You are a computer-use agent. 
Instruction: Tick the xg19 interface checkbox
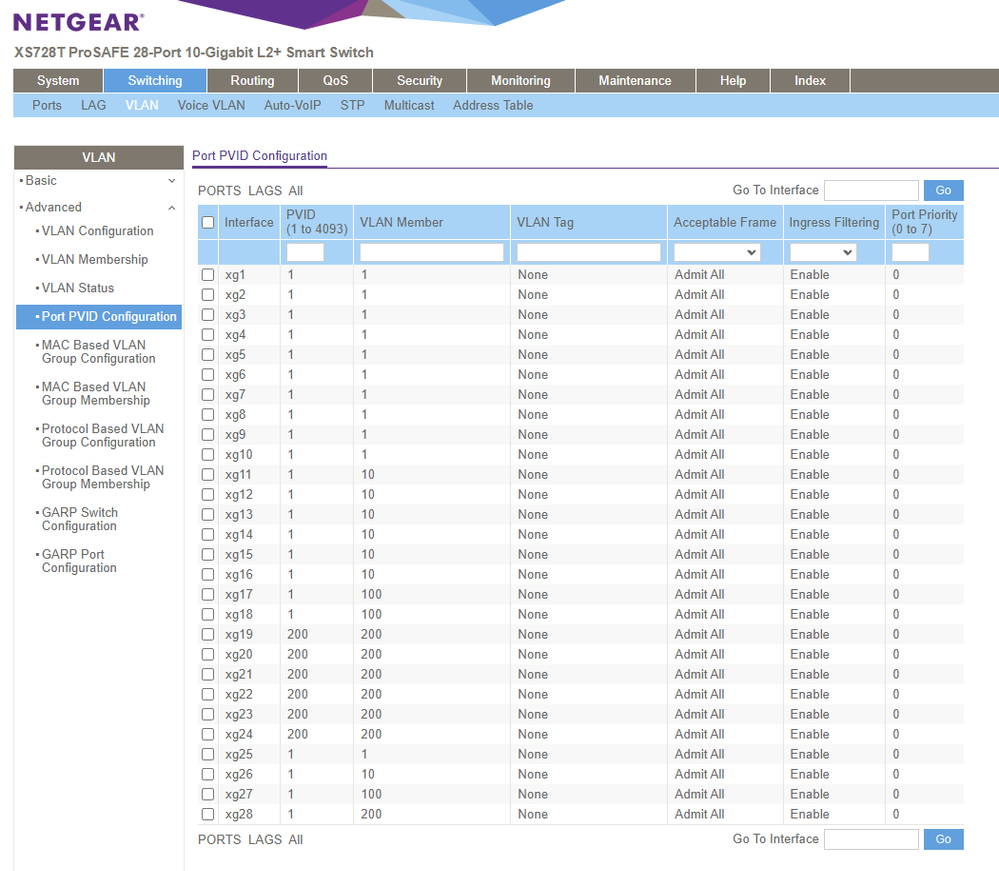pos(208,635)
